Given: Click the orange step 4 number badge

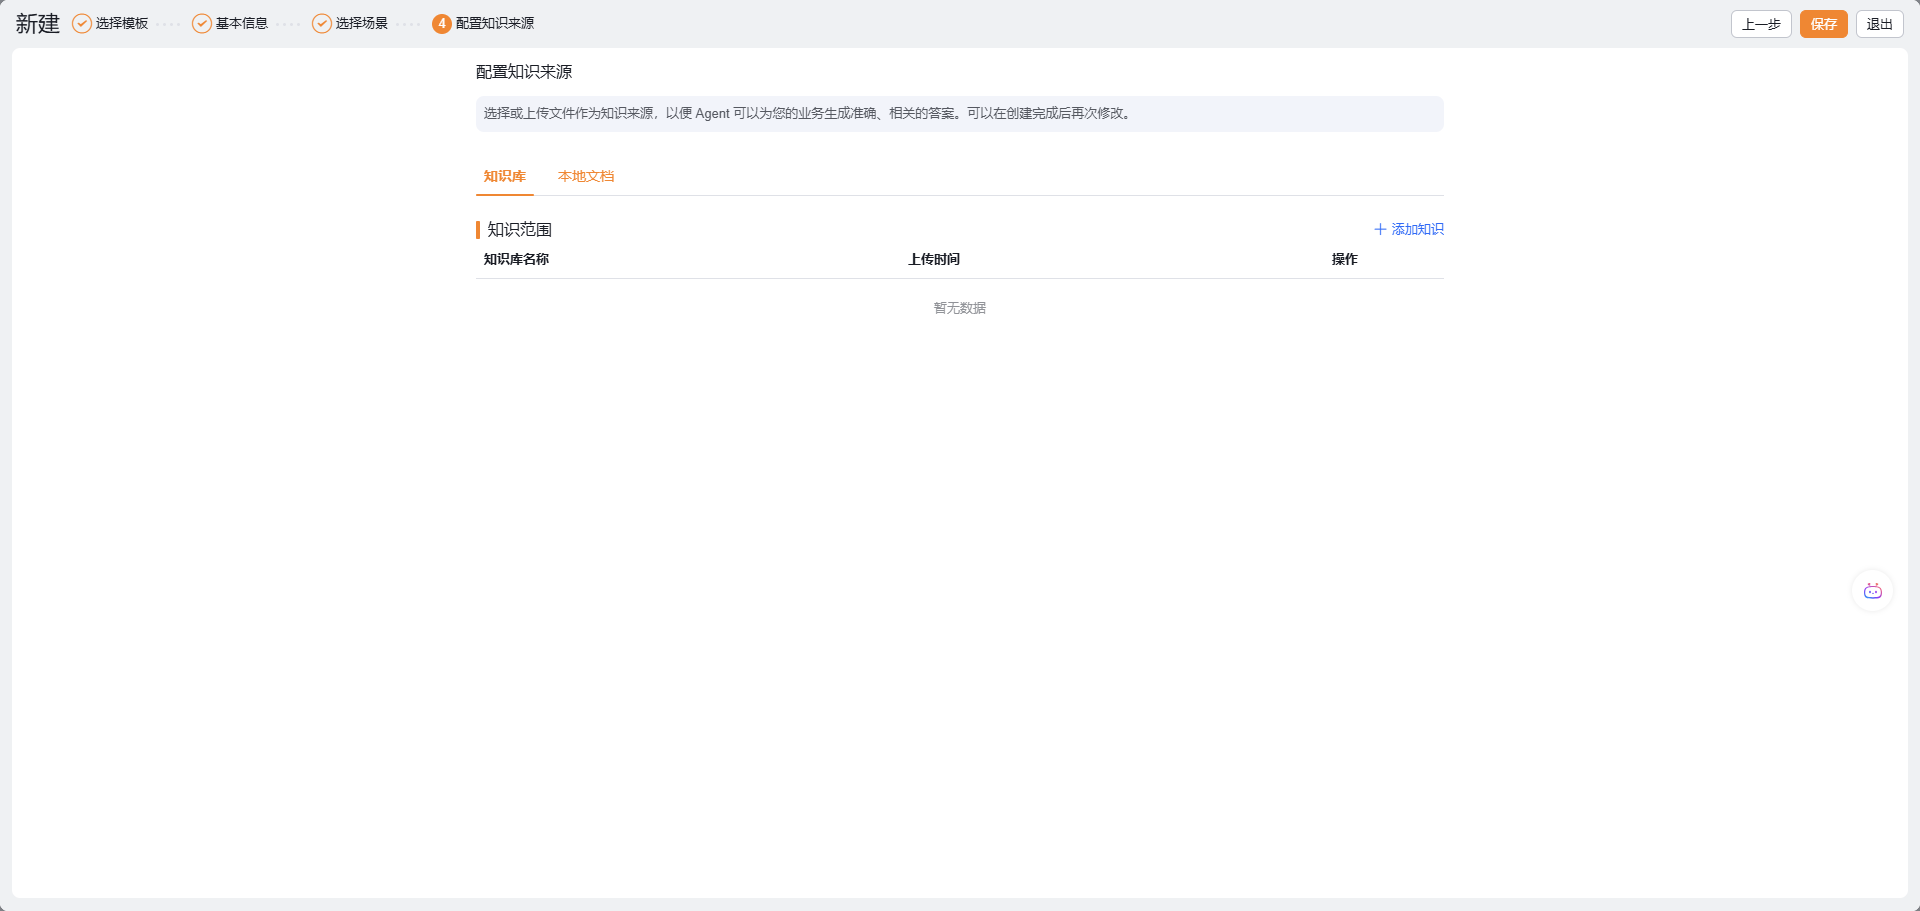Looking at the screenshot, I should (x=441, y=24).
